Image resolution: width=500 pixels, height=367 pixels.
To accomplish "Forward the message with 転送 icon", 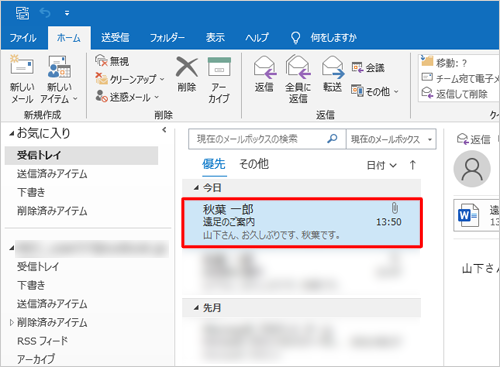I will [333, 74].
